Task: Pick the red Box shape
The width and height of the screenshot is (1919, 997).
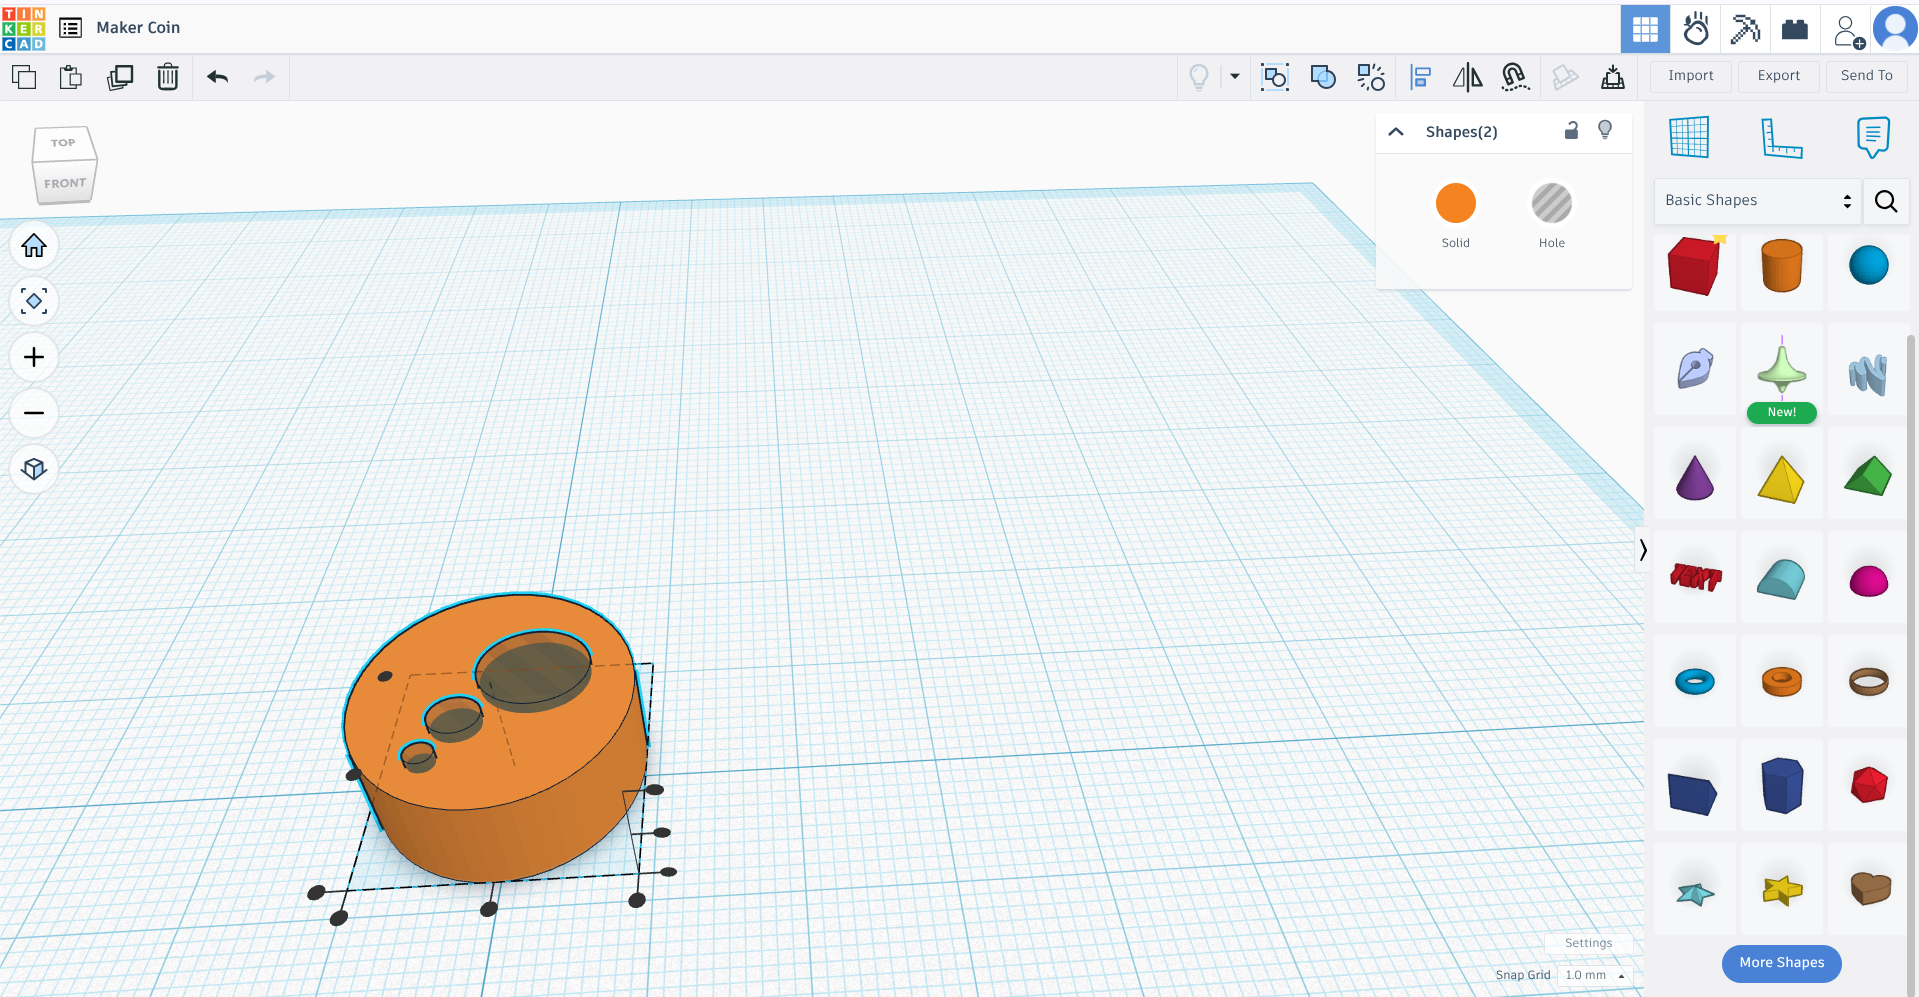Action: [x=1695, y=266]
